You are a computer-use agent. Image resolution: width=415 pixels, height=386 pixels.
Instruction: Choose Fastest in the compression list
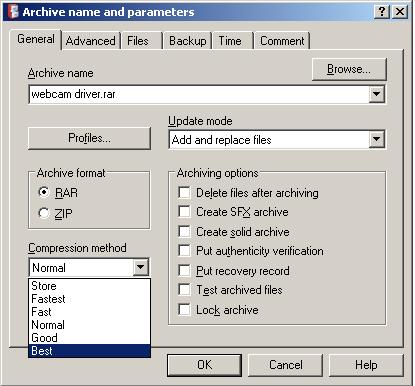[89, 299]
